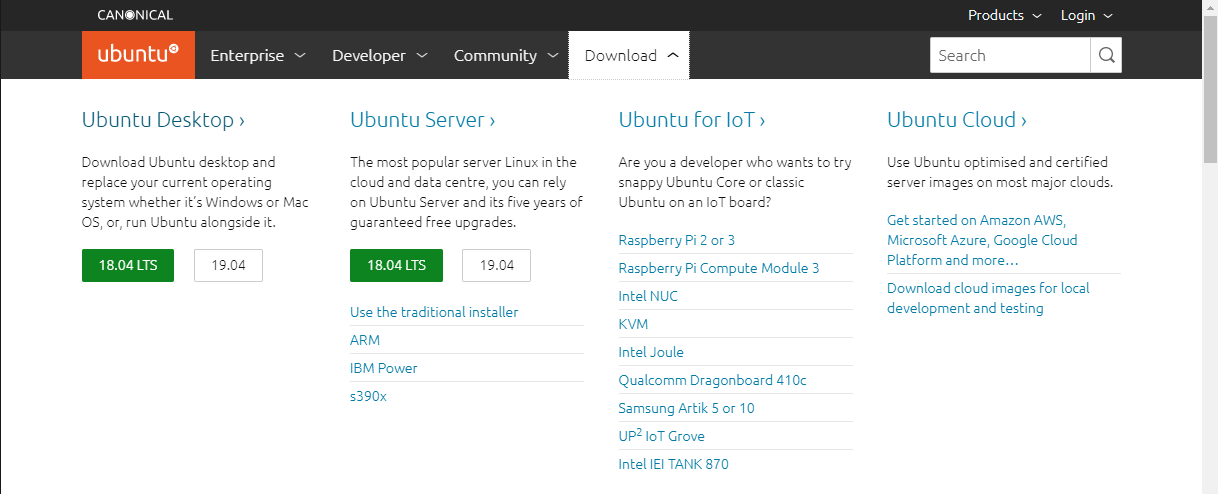Expand the Enterprise menu
This screenshot has width=1218, height=494.
point(258,55)
